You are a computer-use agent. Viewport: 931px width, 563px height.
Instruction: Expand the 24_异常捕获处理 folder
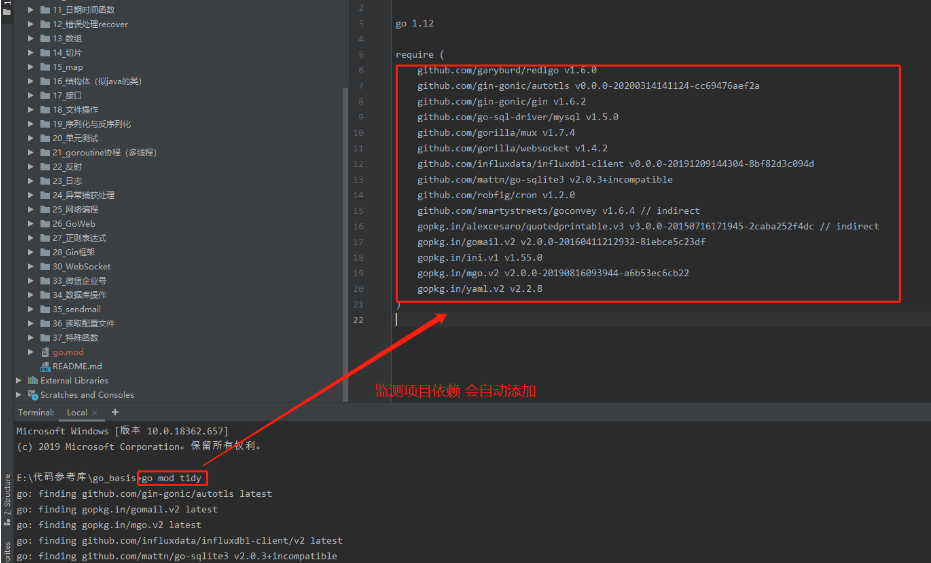(x=30, y=195)
